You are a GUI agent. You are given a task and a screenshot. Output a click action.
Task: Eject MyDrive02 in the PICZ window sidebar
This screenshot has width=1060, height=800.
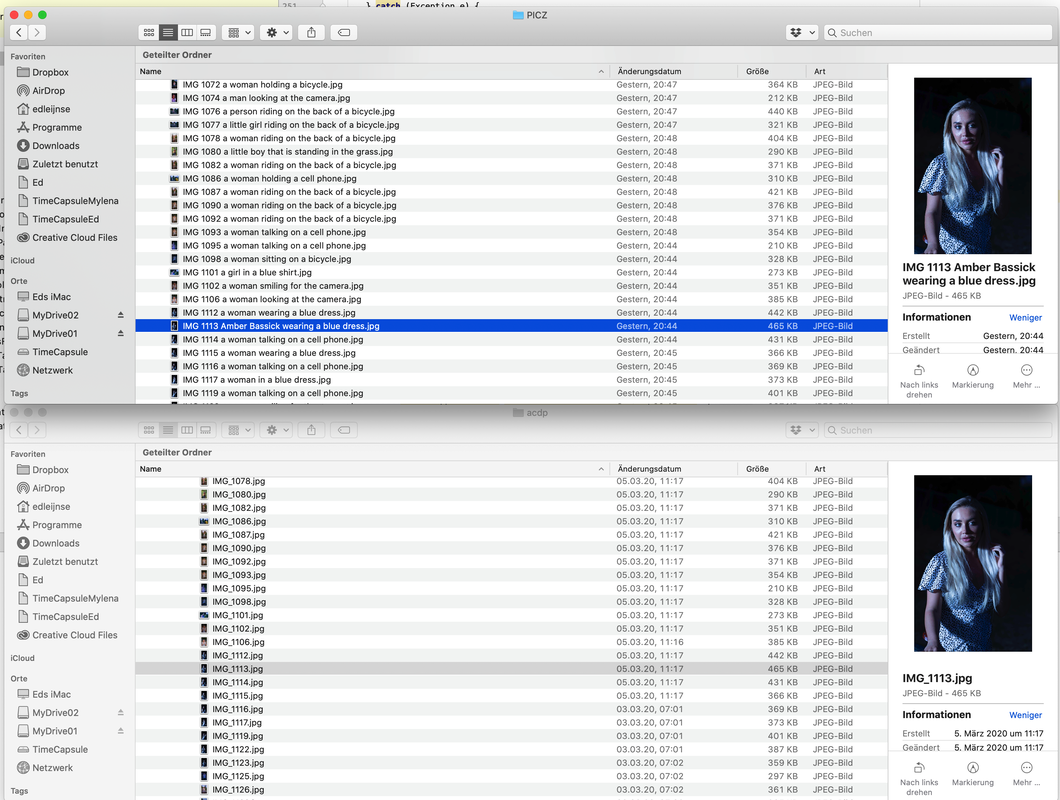click(x=121, y=315)
